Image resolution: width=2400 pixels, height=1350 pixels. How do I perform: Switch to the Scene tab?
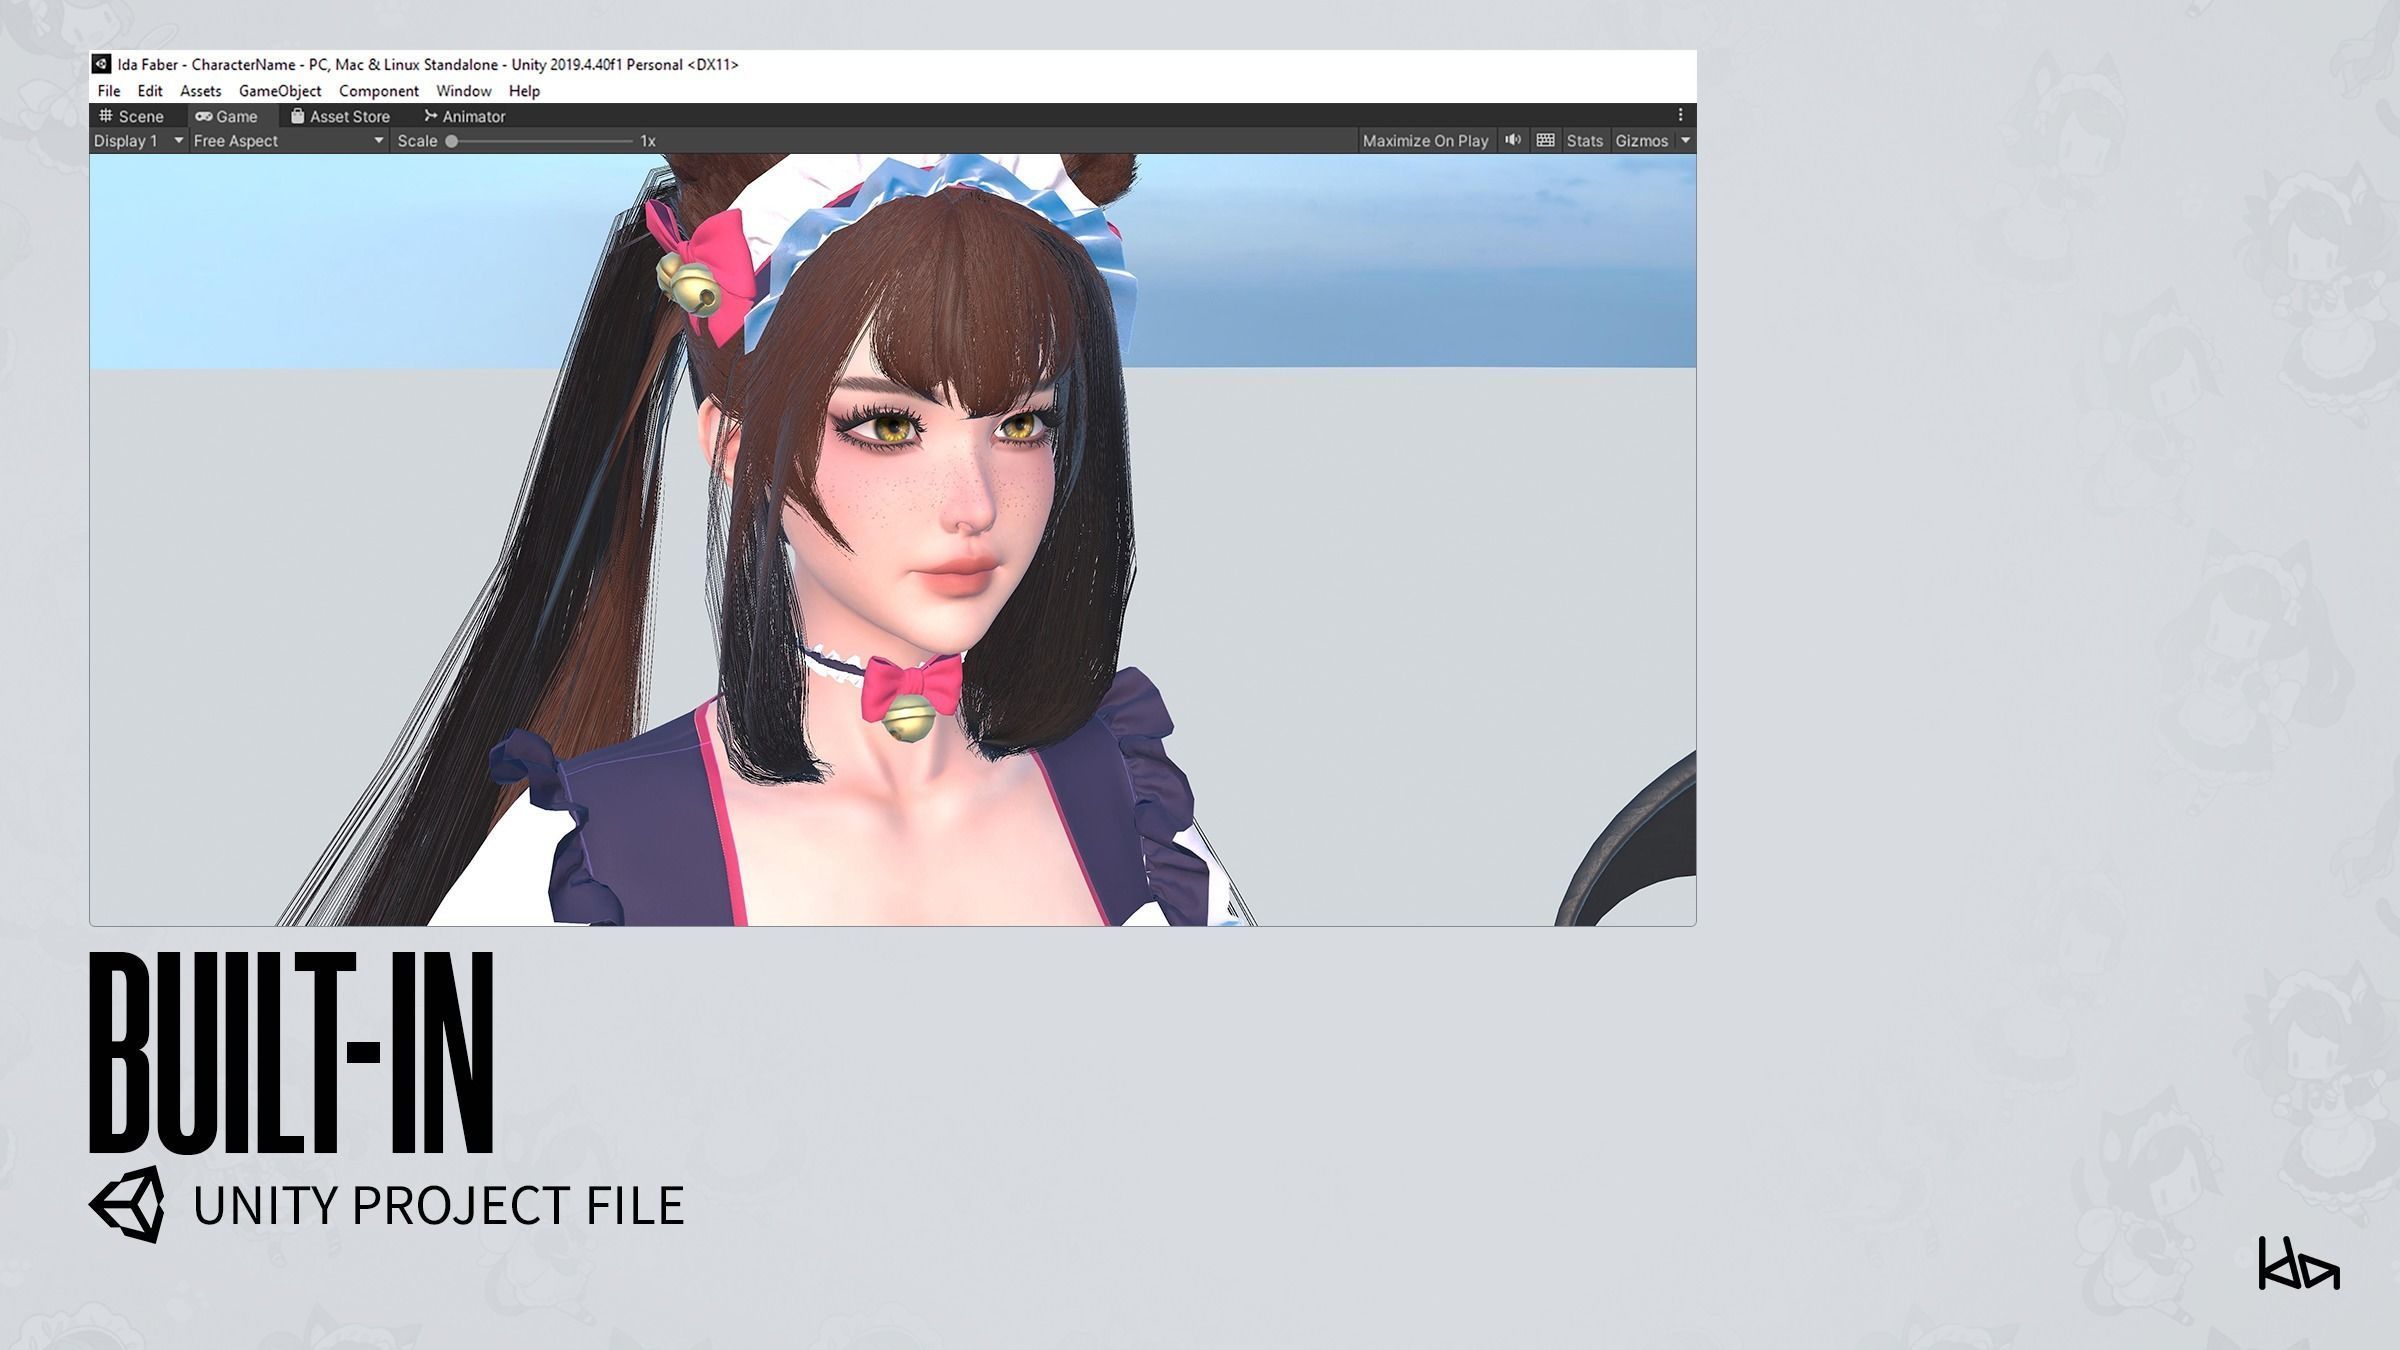pos(131,116)
